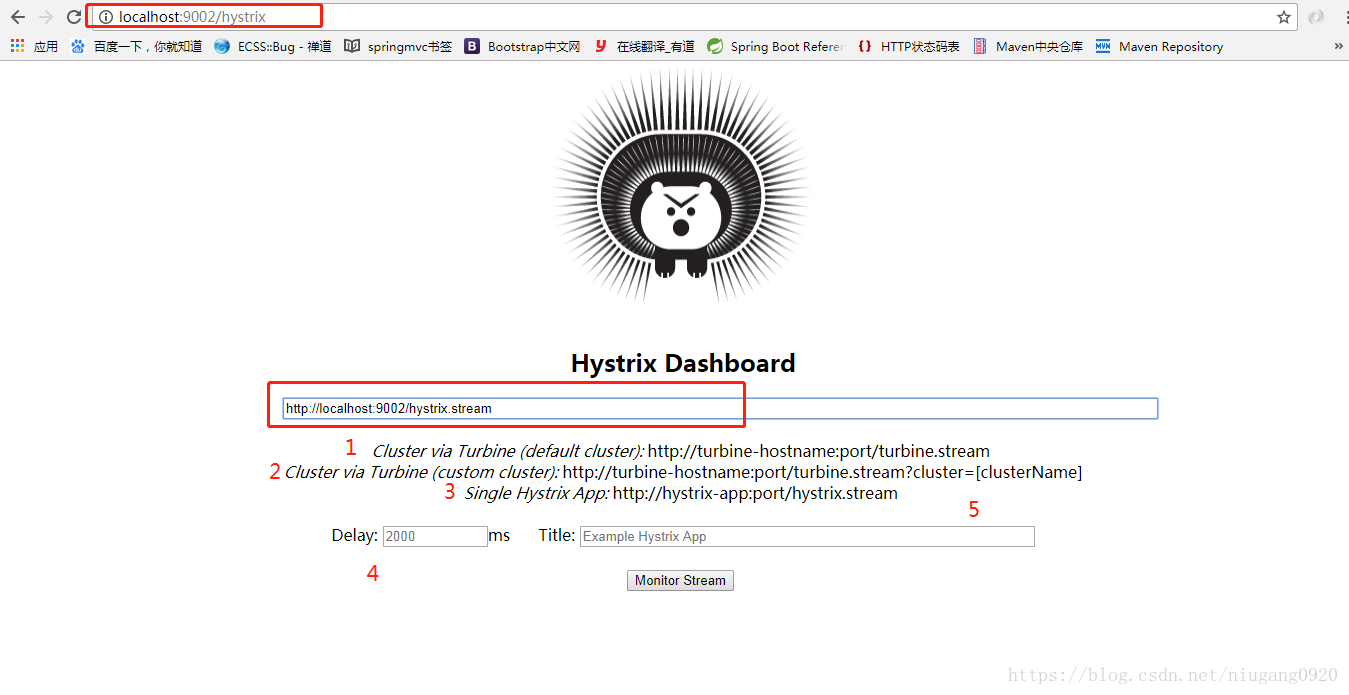
Task: Click the Title input field
Action: click(807, 536)
